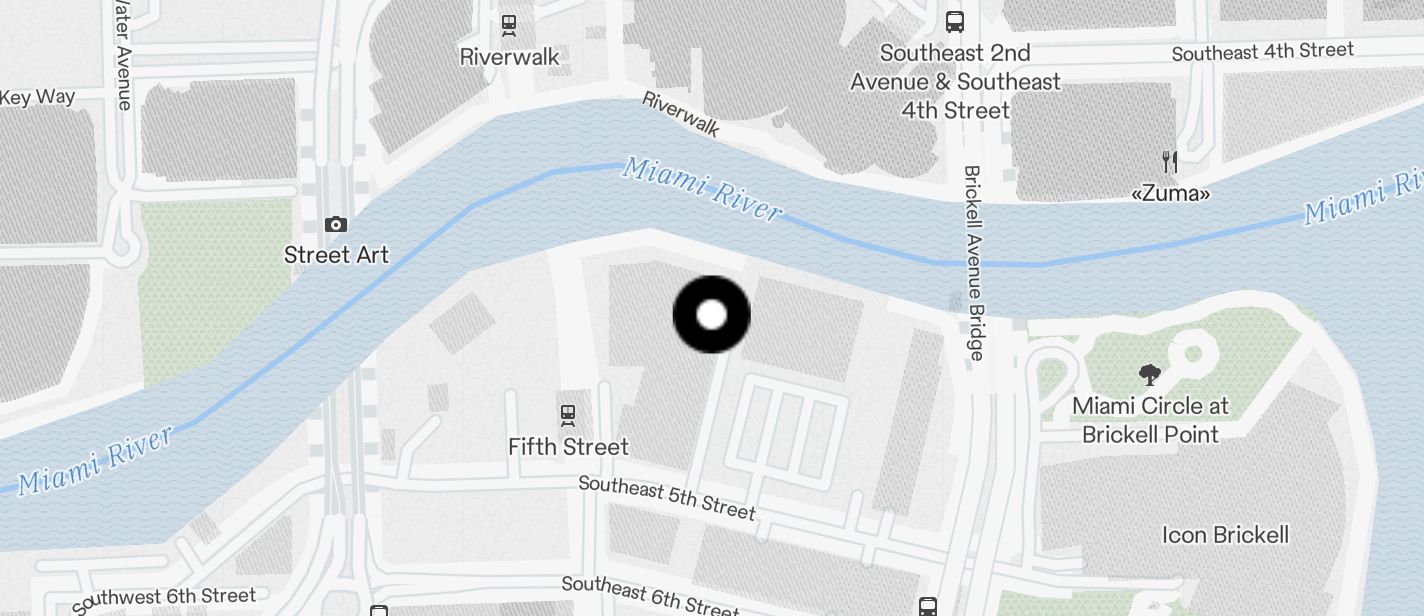Open the Miami Circle at Brickell Point label
The image size is (1424, 616).
(1151, 421)
